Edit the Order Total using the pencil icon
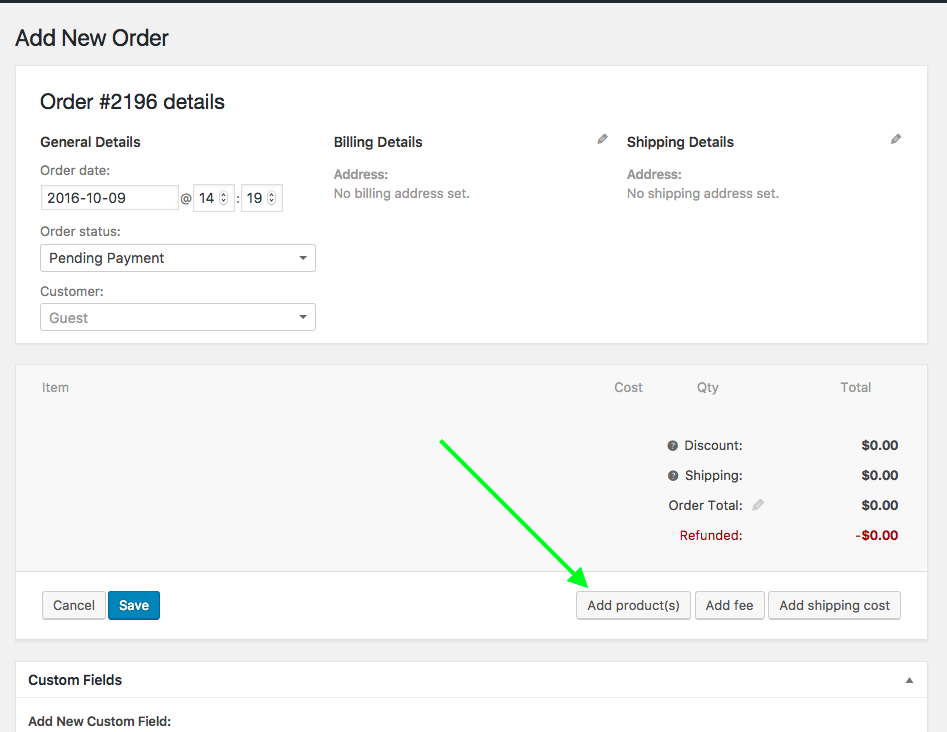947x732 pixels. [x=758, y=505]
